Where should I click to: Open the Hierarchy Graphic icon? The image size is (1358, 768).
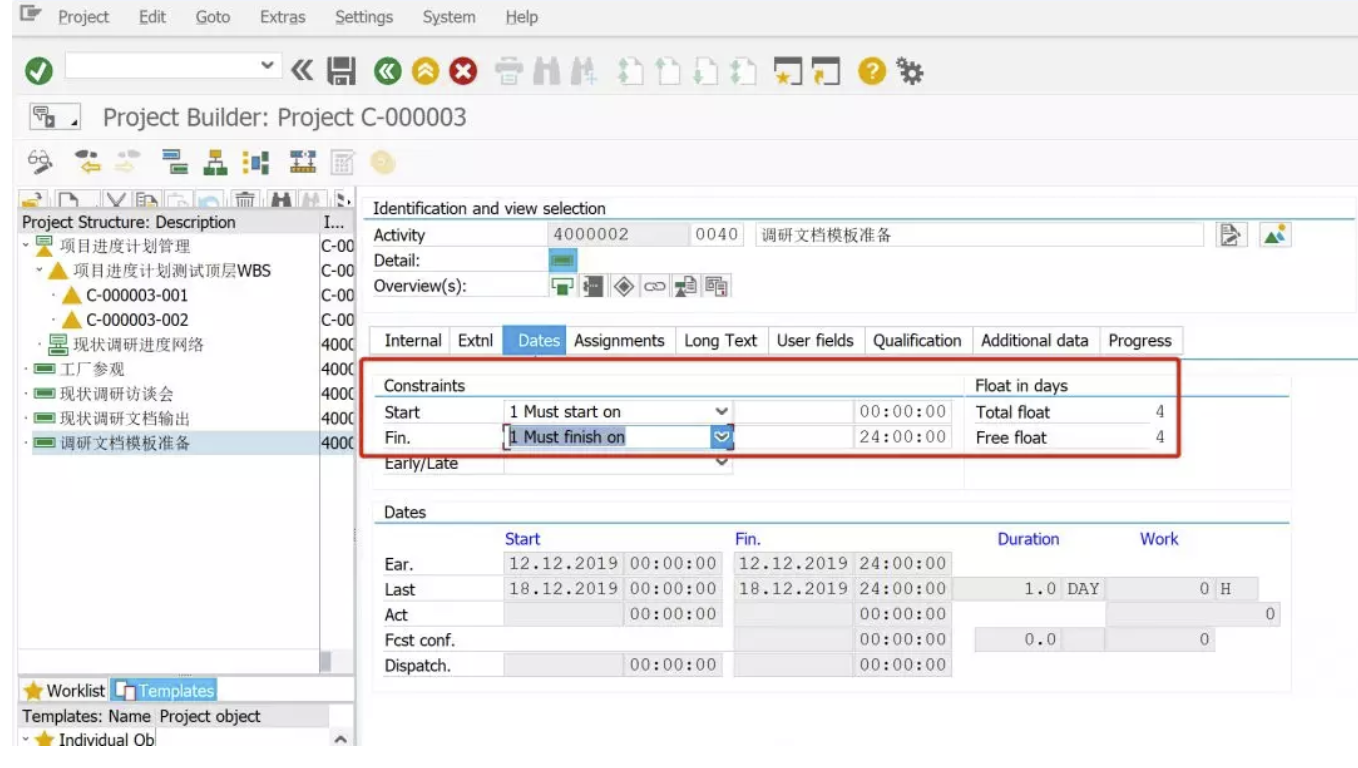click(x=214, y=162)
